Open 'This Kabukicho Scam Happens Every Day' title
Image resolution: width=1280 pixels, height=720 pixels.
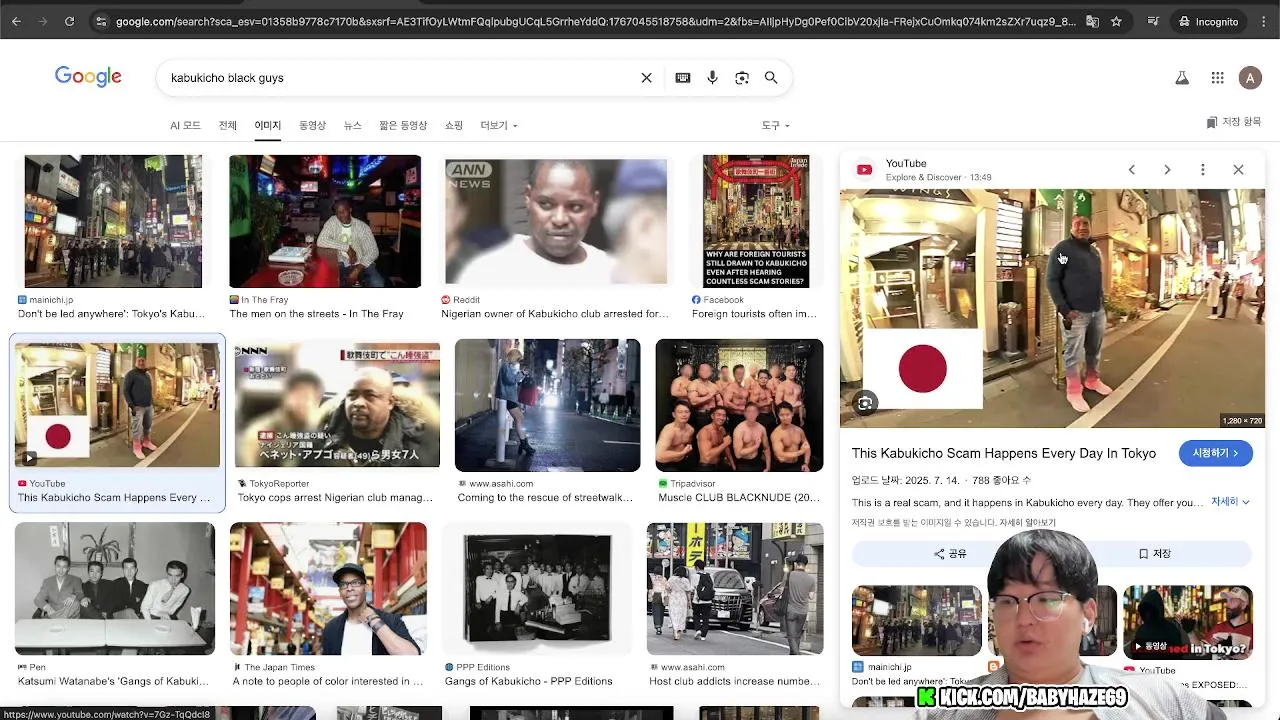[x=1004, y=453]
